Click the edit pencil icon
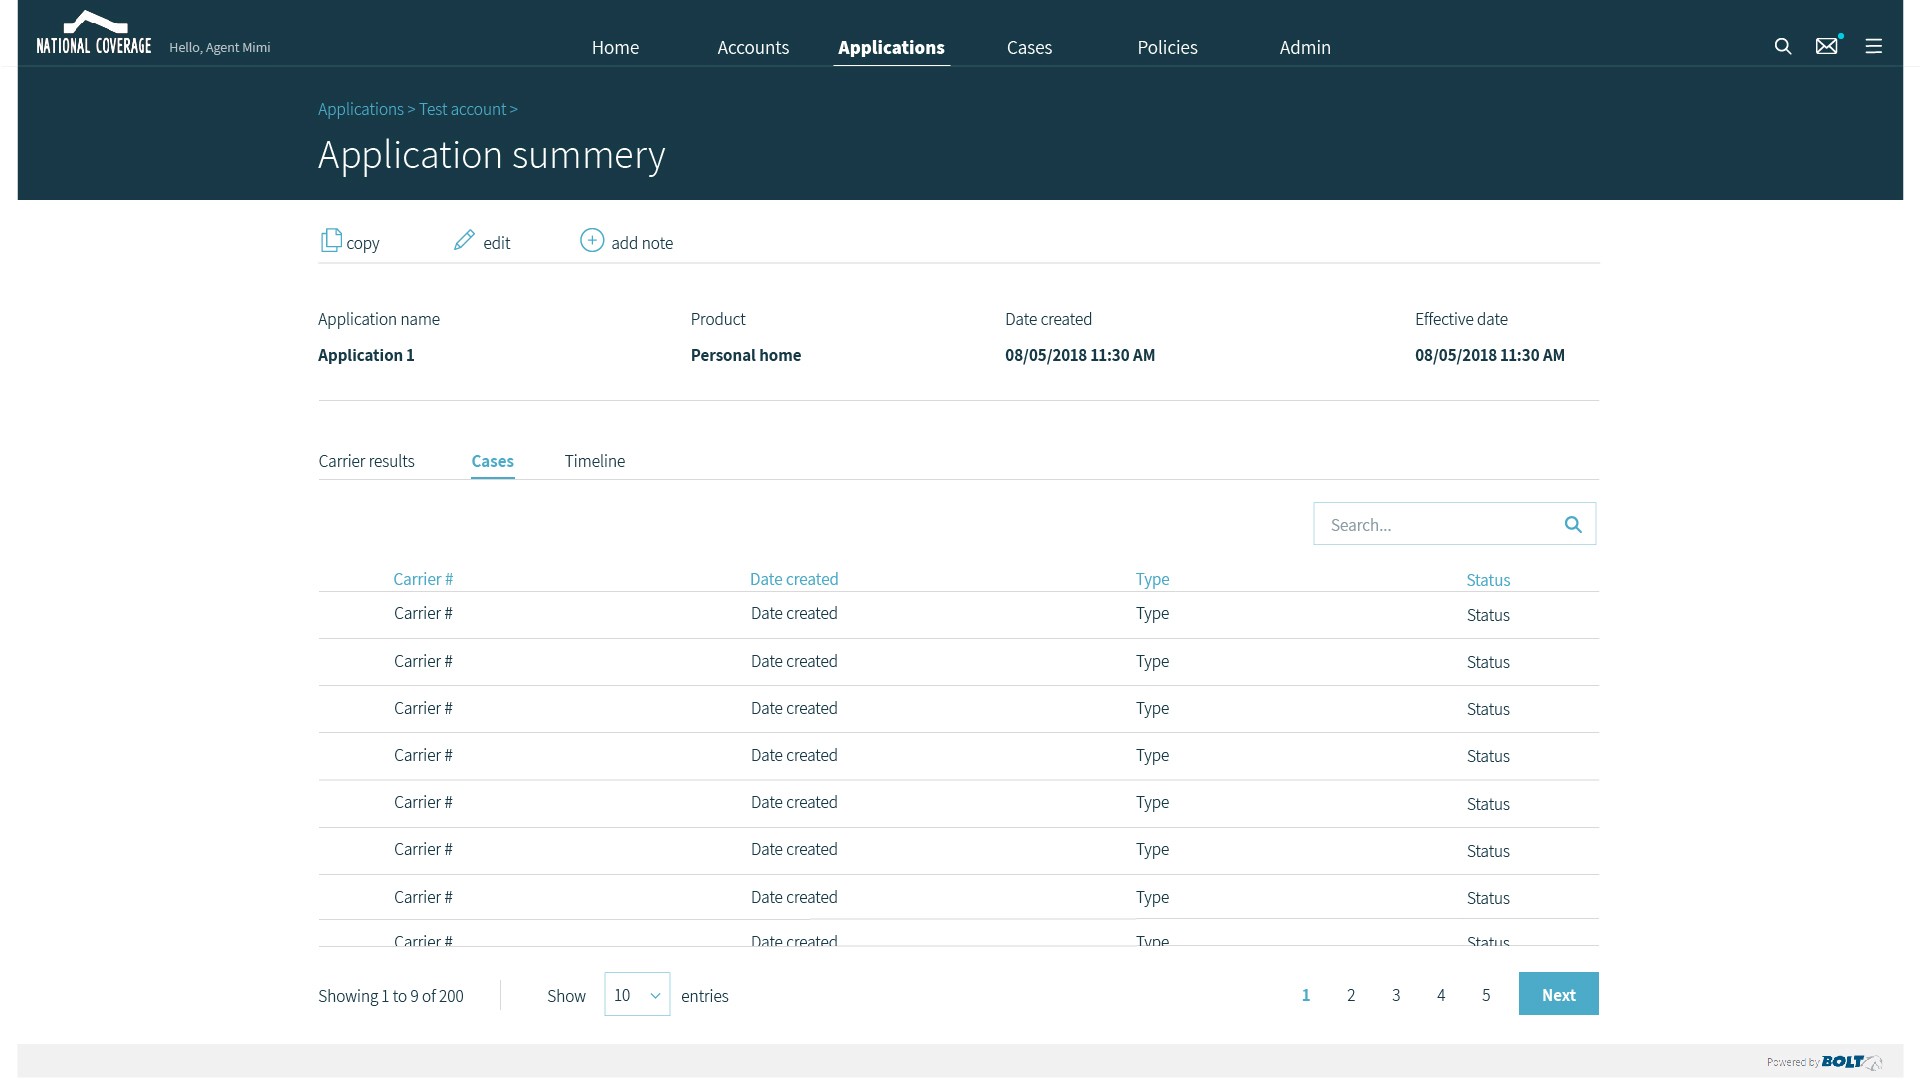The width and height of the screenshot is (1920, 1080). [464, 241]
